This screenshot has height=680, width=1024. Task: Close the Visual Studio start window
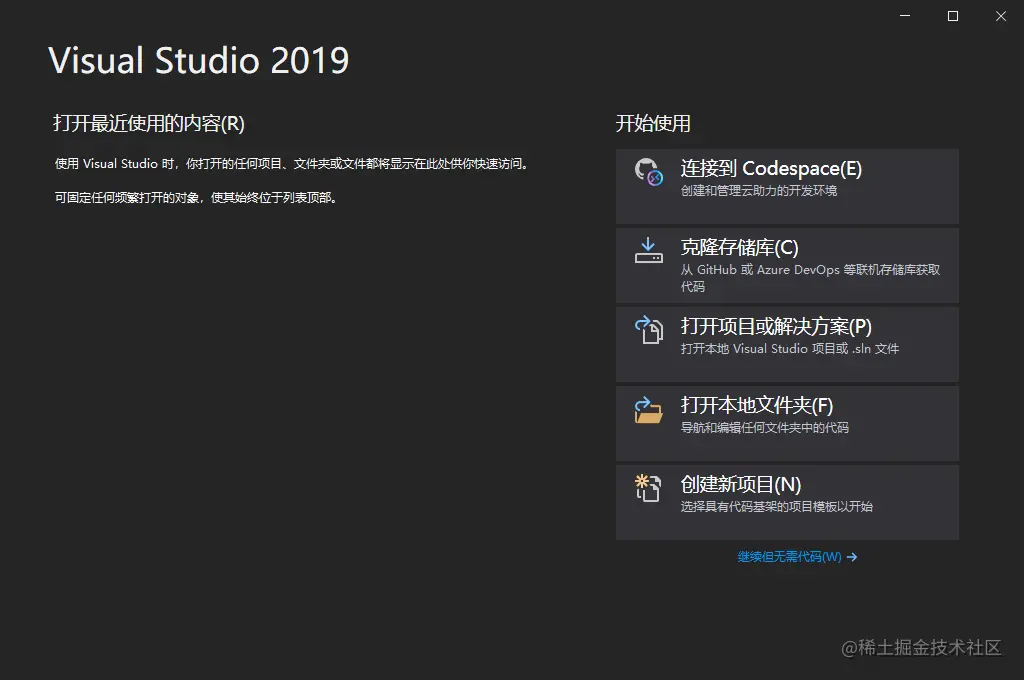click(x=1000, y=16)
